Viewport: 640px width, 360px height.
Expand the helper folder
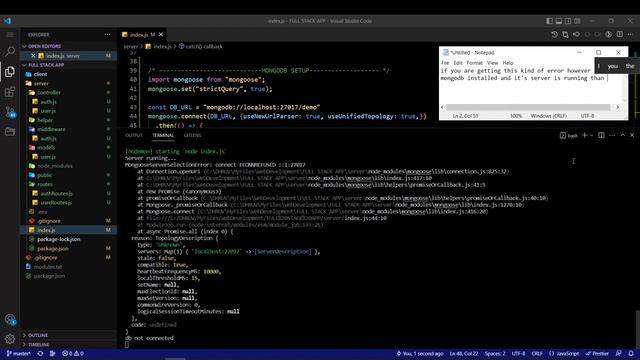tap(68, 120)
